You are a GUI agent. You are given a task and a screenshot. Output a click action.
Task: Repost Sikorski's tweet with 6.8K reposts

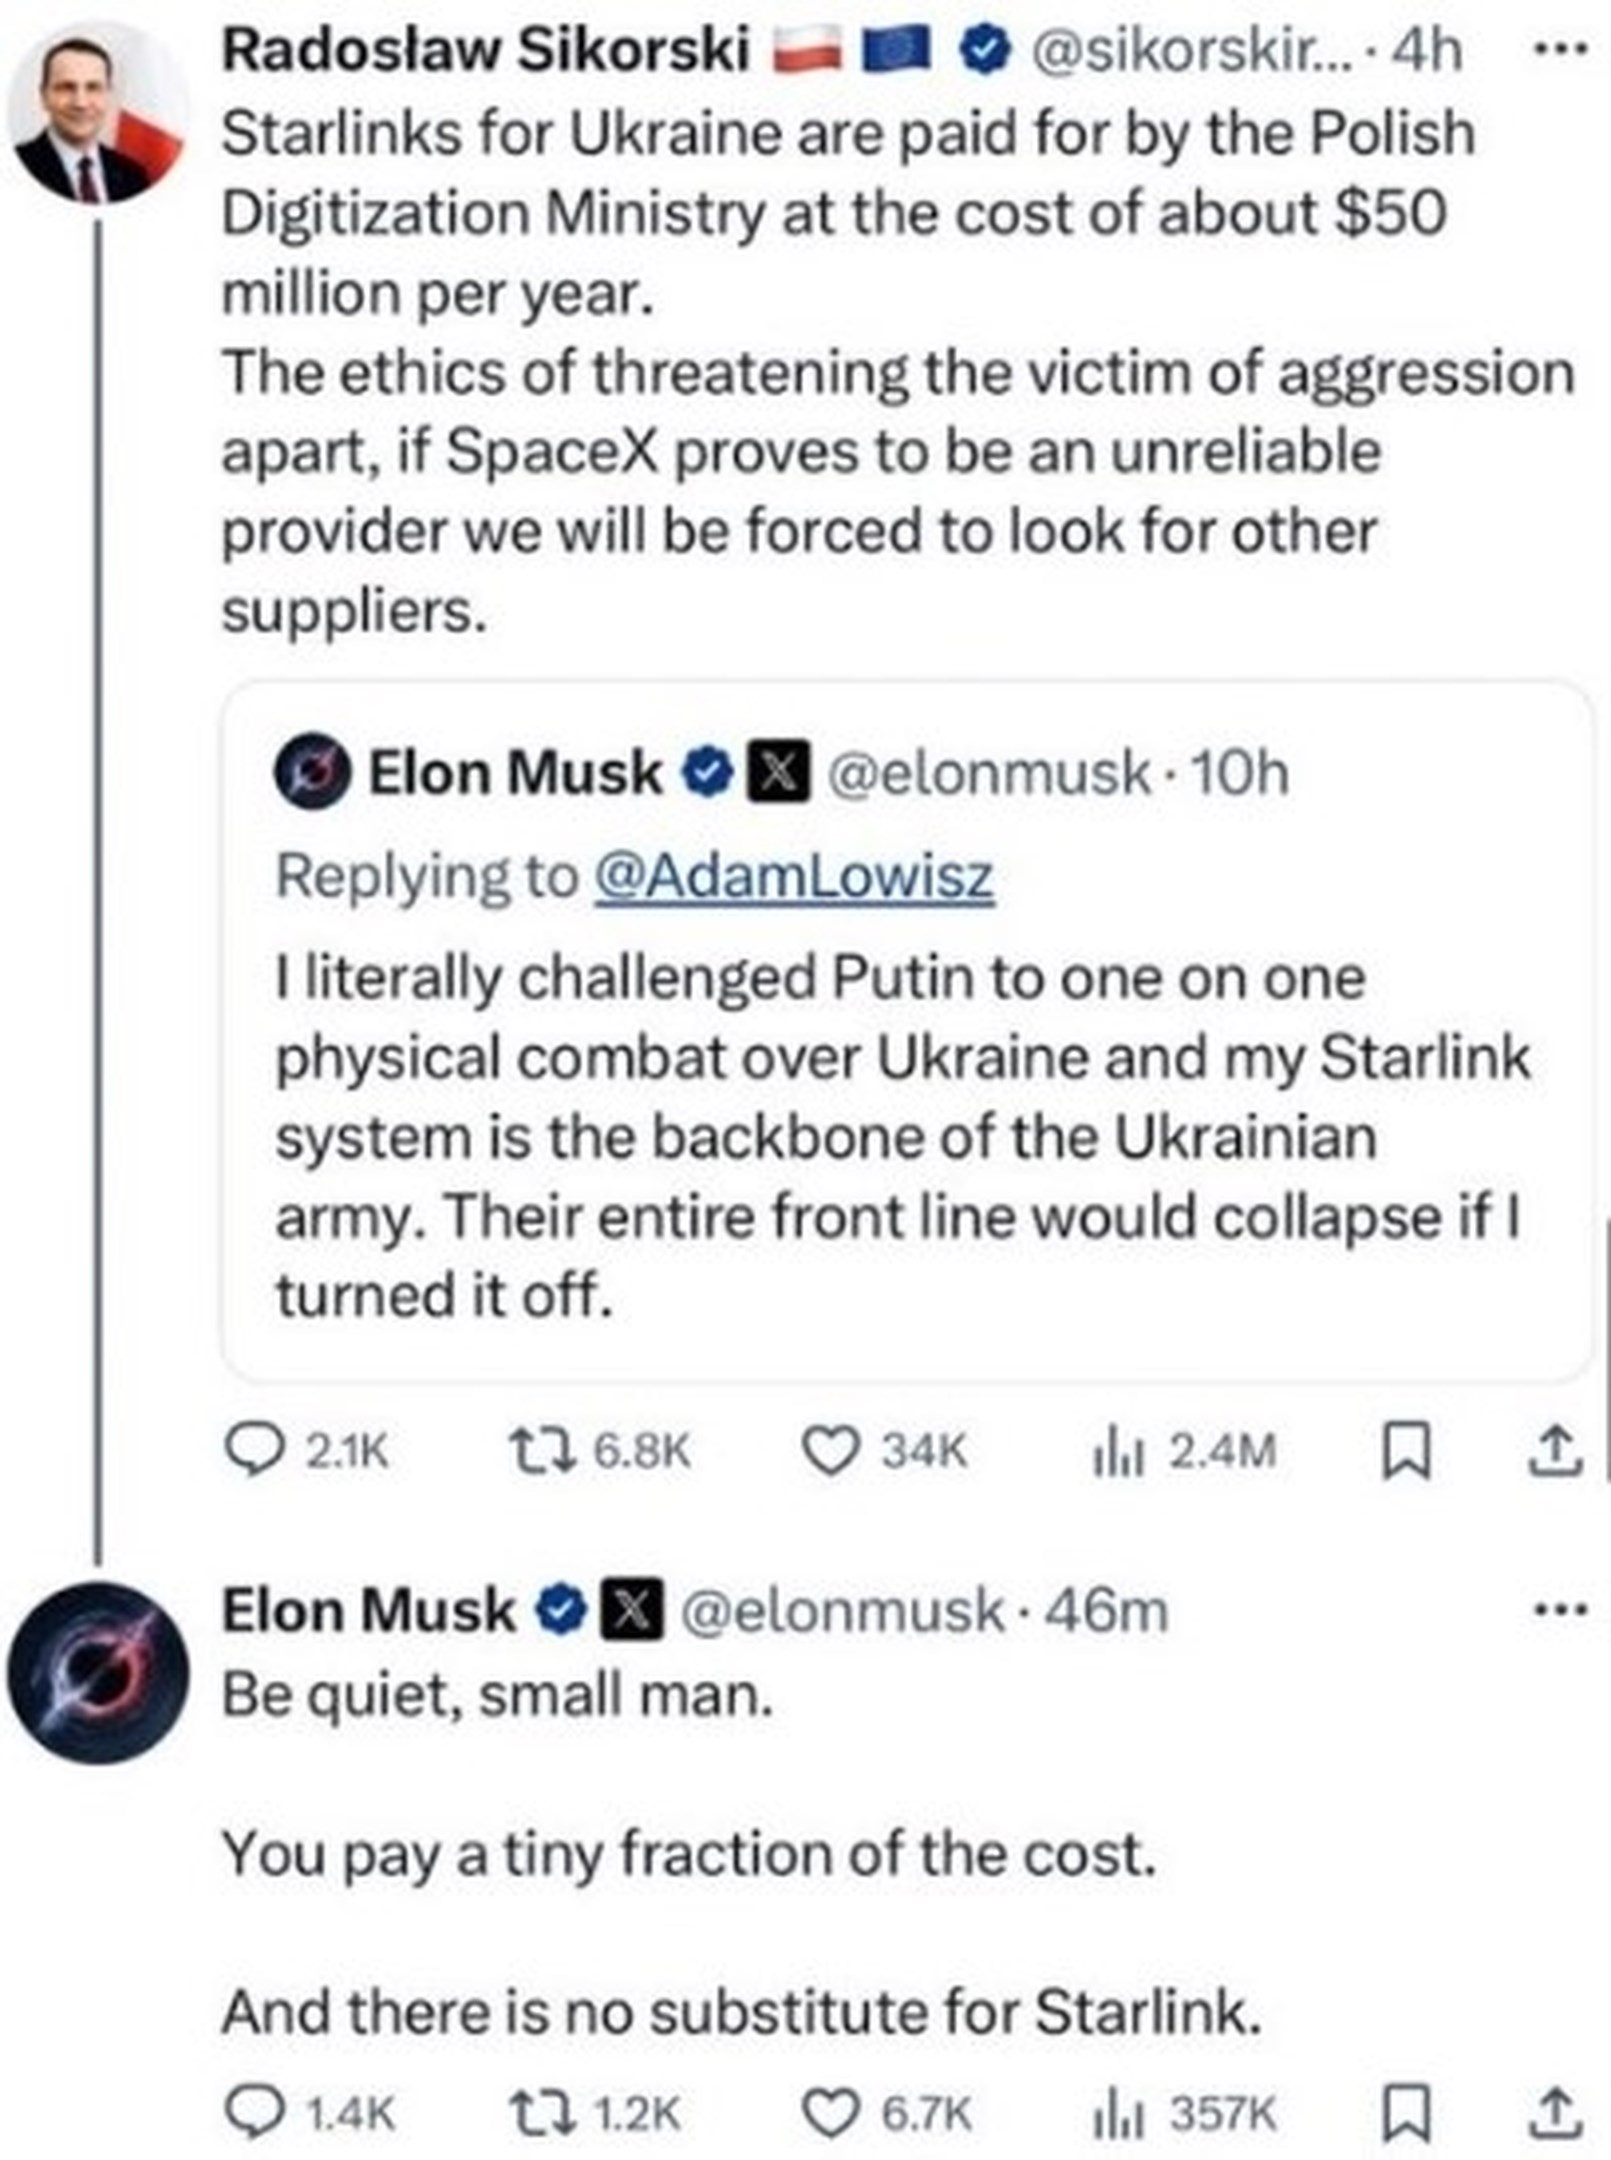click(x=541, y=1452)
